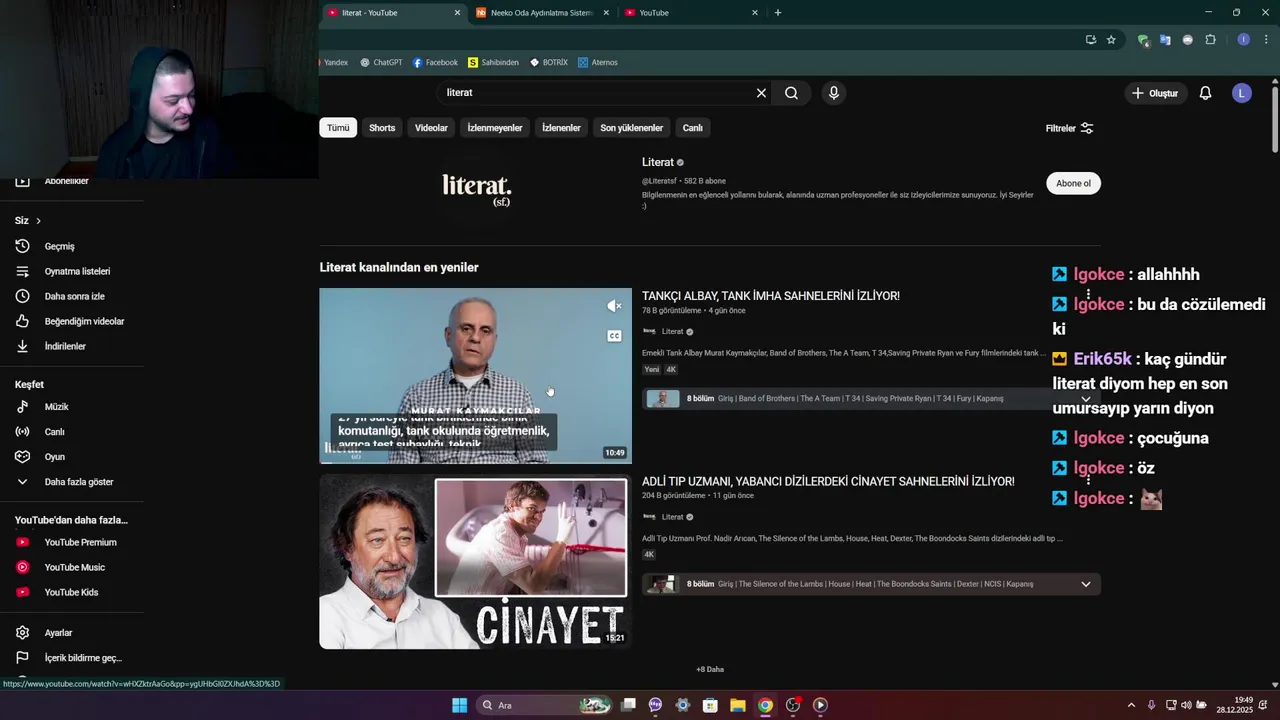Open the TANKÇI ALBAY video title
This screenshot has height=720, width=1280.
[771, 296]
